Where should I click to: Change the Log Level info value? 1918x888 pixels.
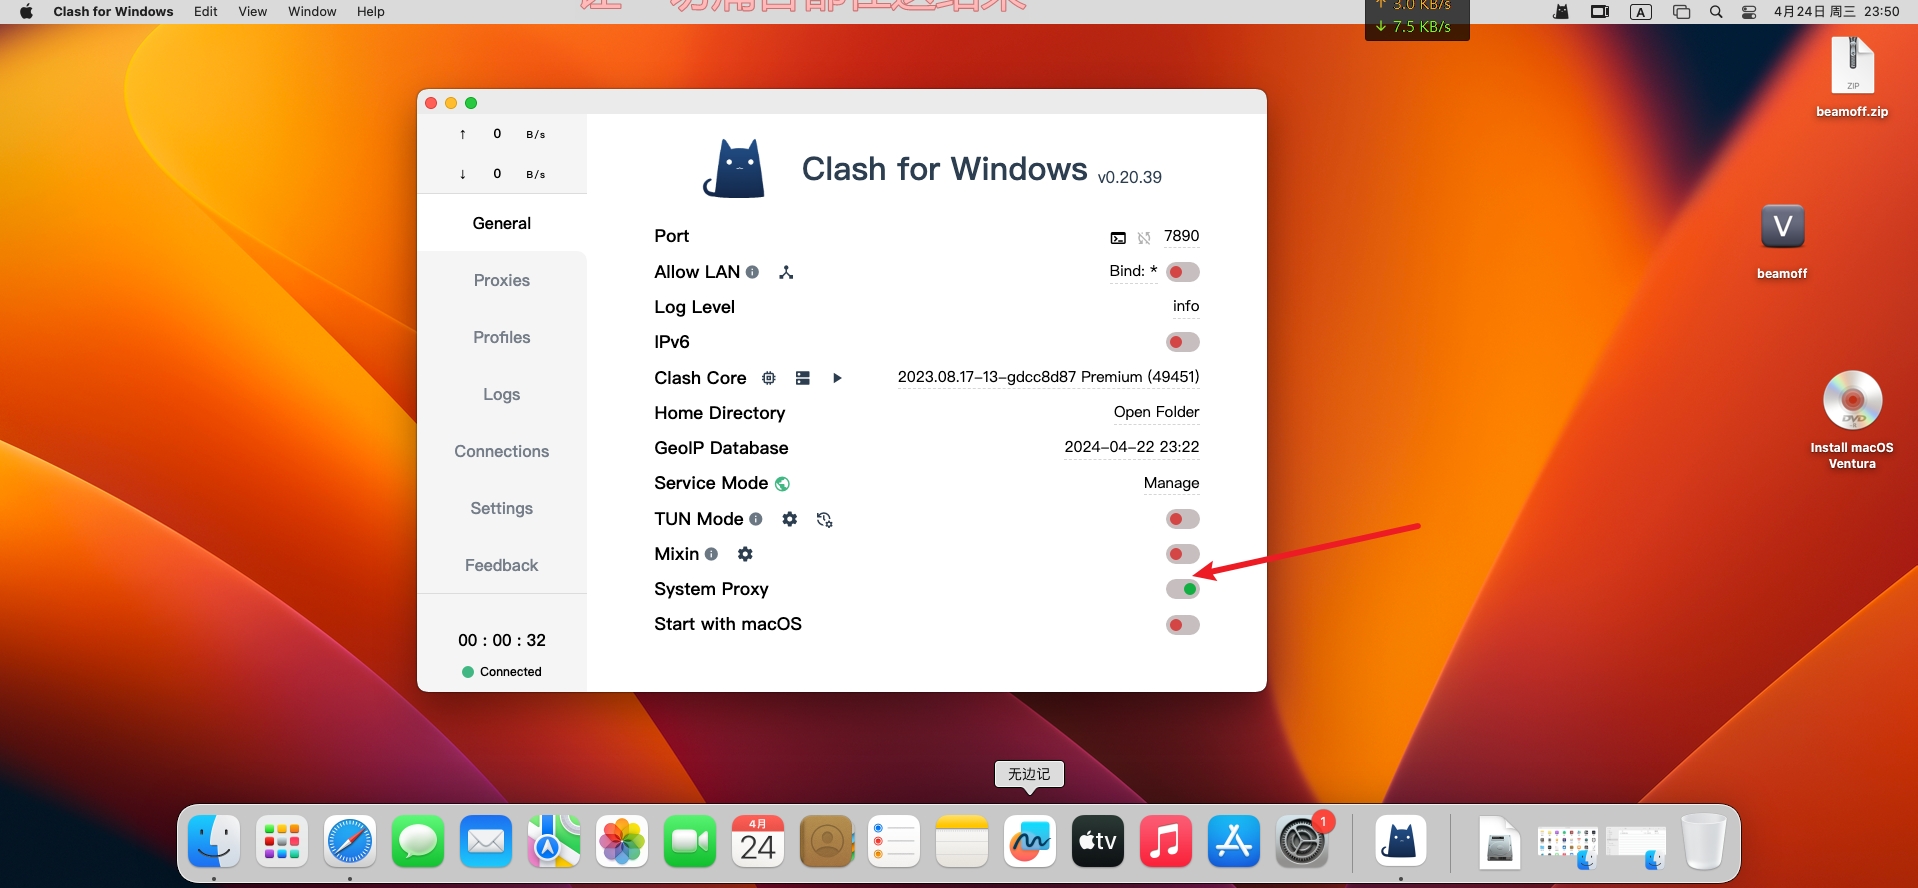1185,306
